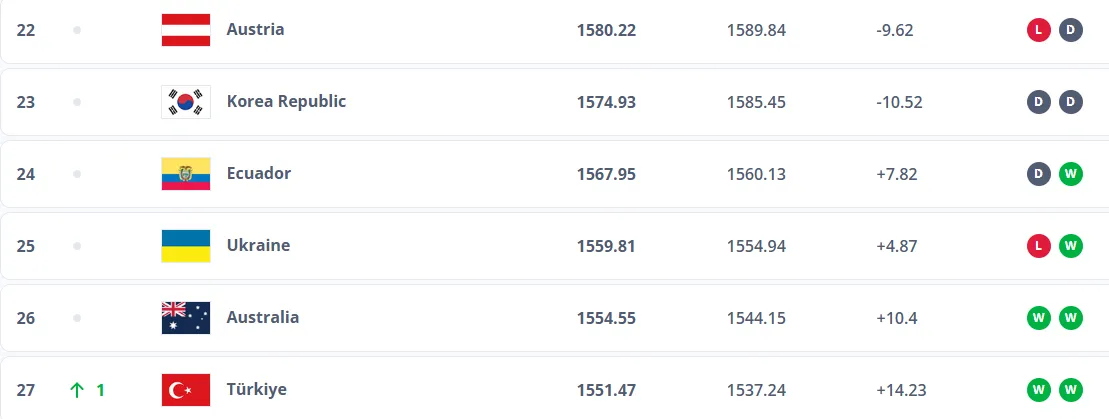The image size is (1109, 419).
Task: Click the Türkiye flag icon
Action: (185, 390)
